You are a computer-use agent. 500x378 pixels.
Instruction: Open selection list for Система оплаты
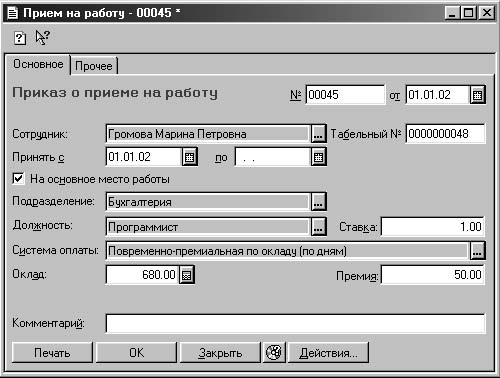point(477,251)
